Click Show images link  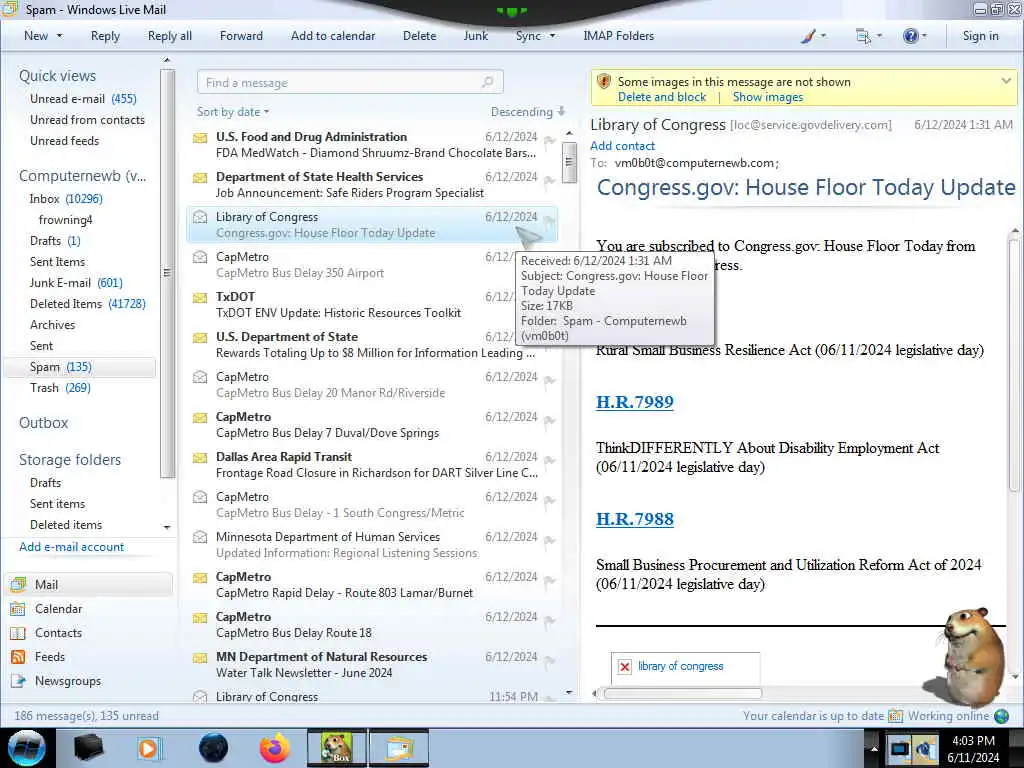click(767, 97)
